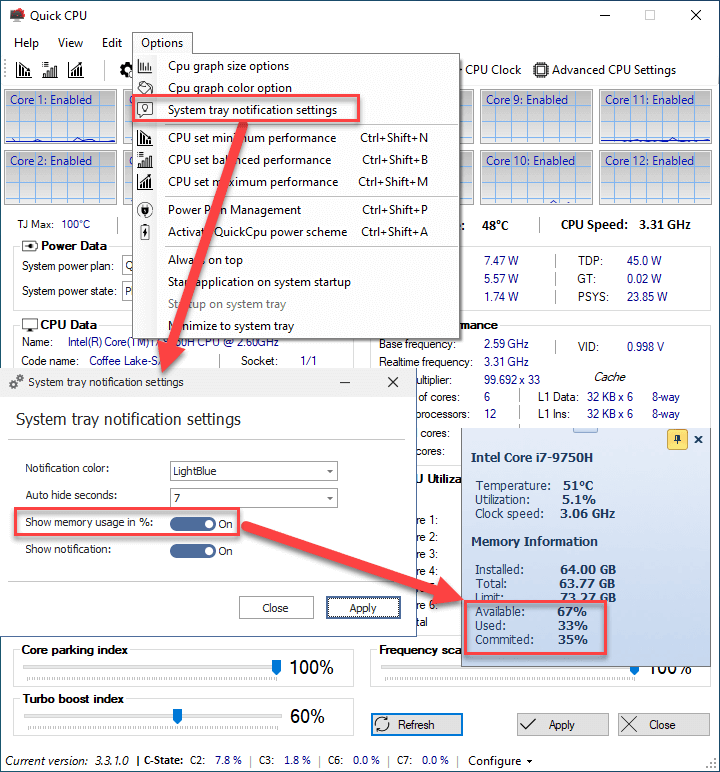720x772 pixels.
Task: Select Always on top menu option
Action: pos(205,260)
